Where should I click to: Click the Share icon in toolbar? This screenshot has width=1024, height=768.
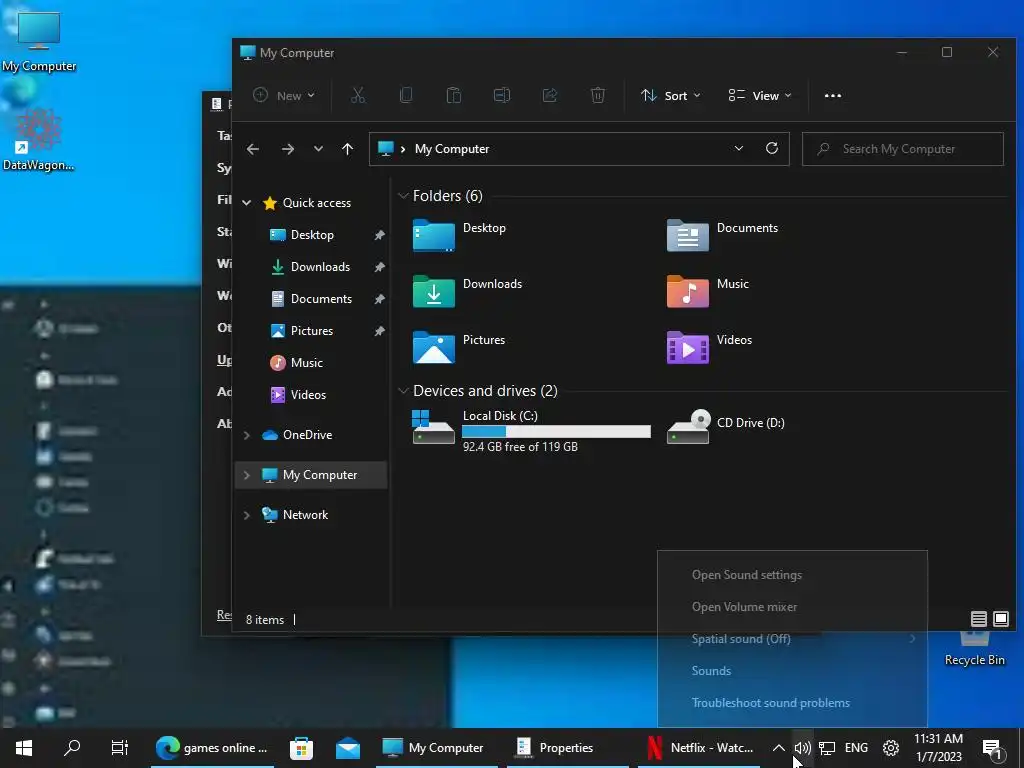pyautogui.click(x=550, y=95)
